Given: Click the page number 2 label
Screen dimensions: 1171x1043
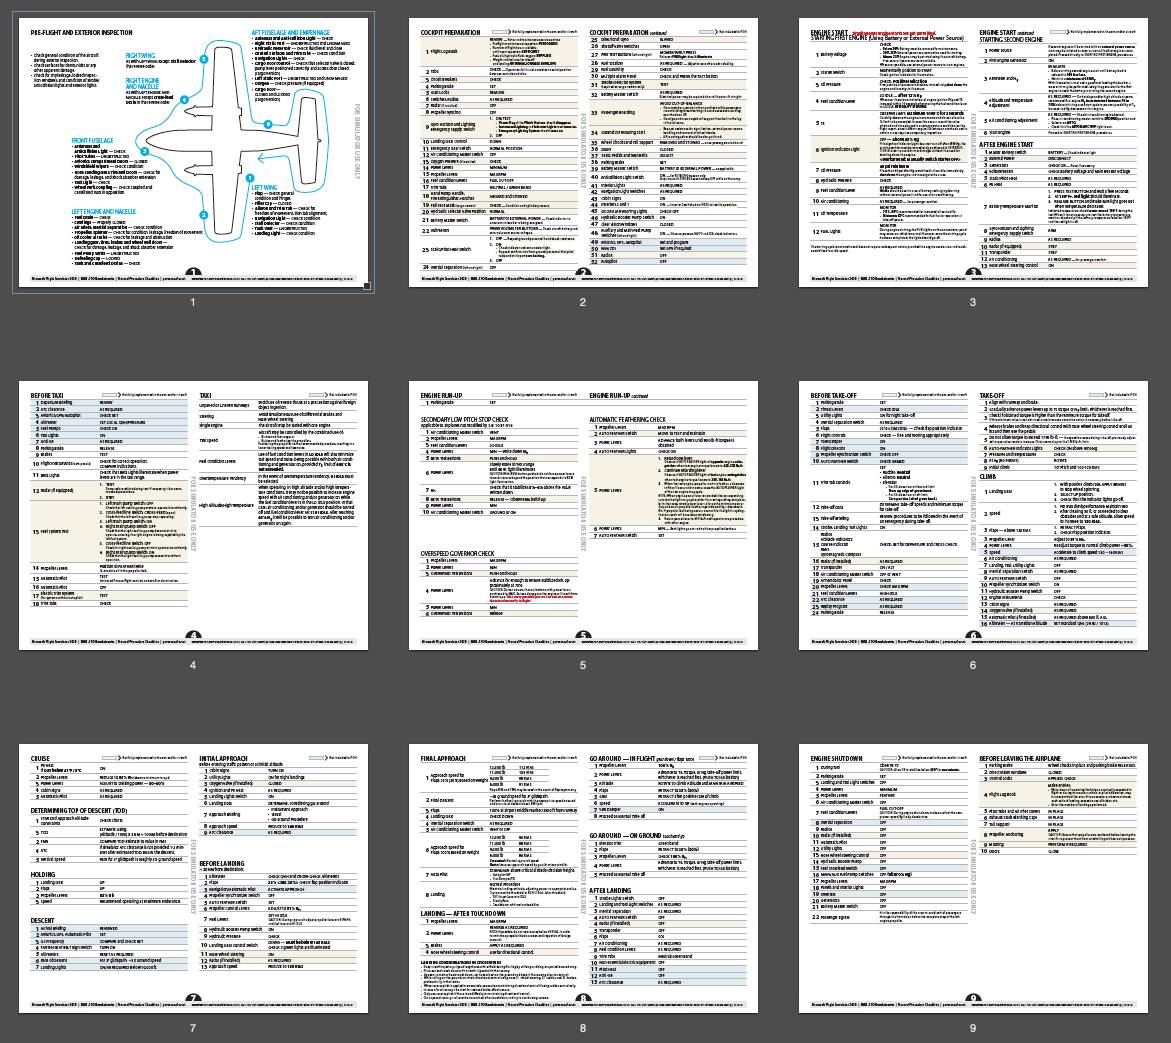Looking at the screenshot, I should pos(583,302).
